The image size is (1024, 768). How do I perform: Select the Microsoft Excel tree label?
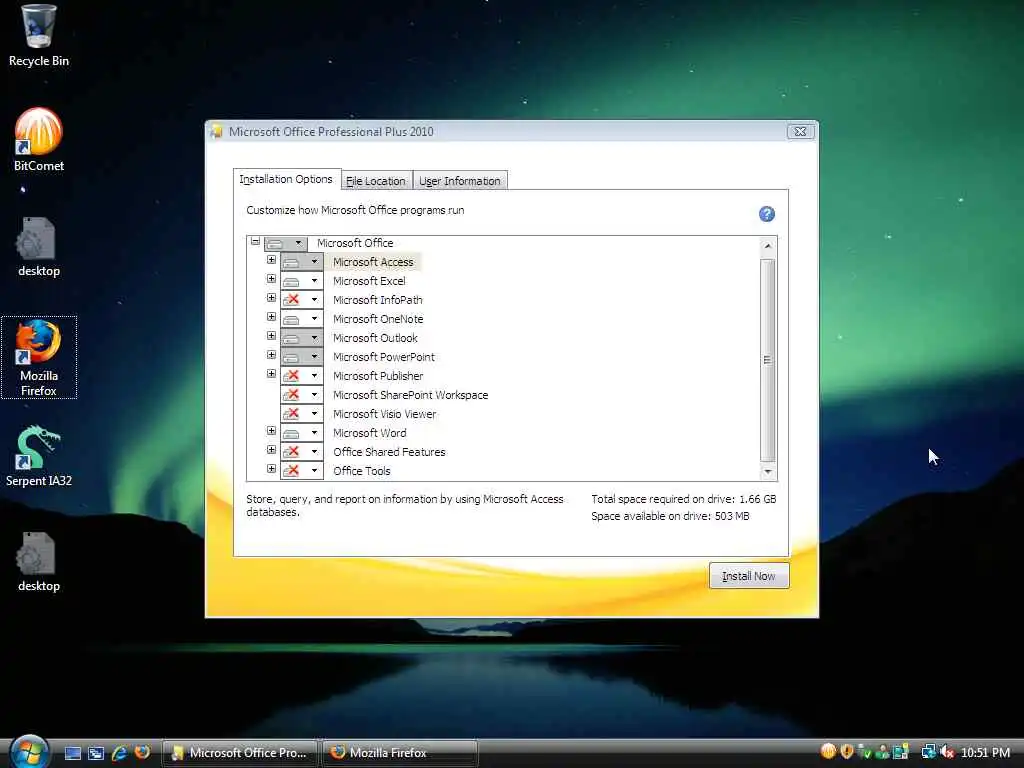(x=369, y=281)
